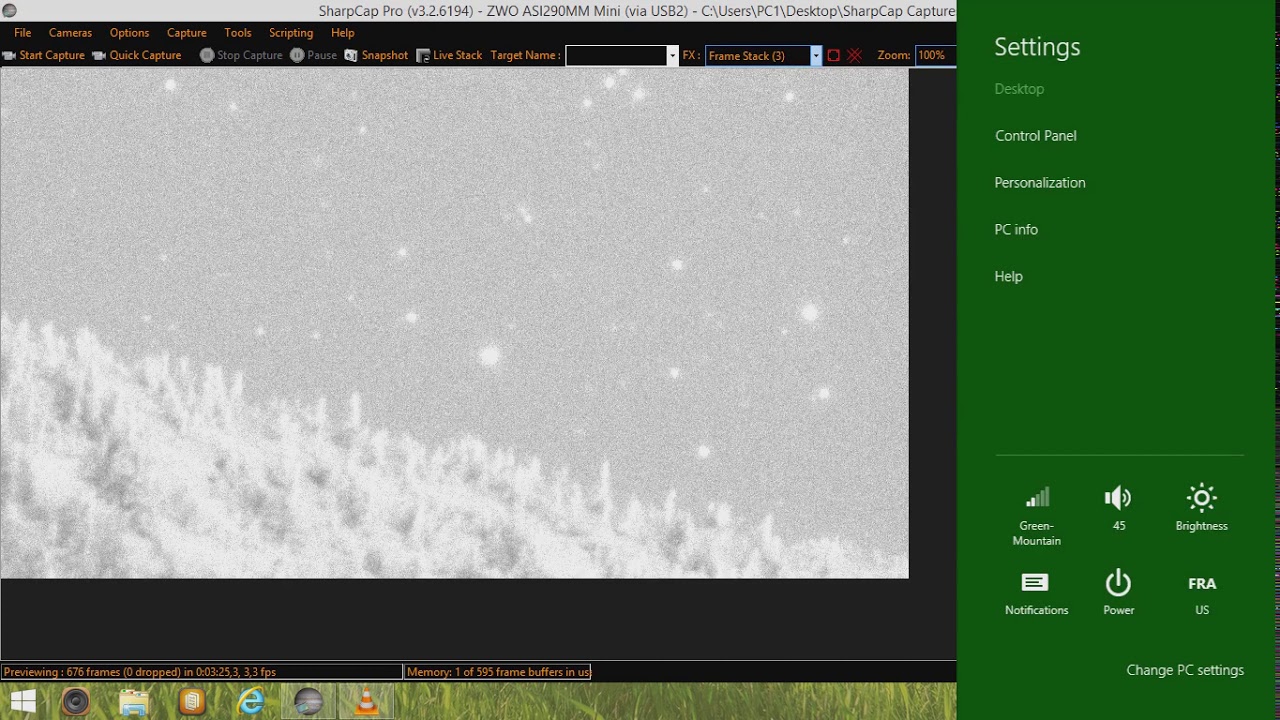
Task: Open VLC media player from the taskbar
Action: tap(367, 702)
